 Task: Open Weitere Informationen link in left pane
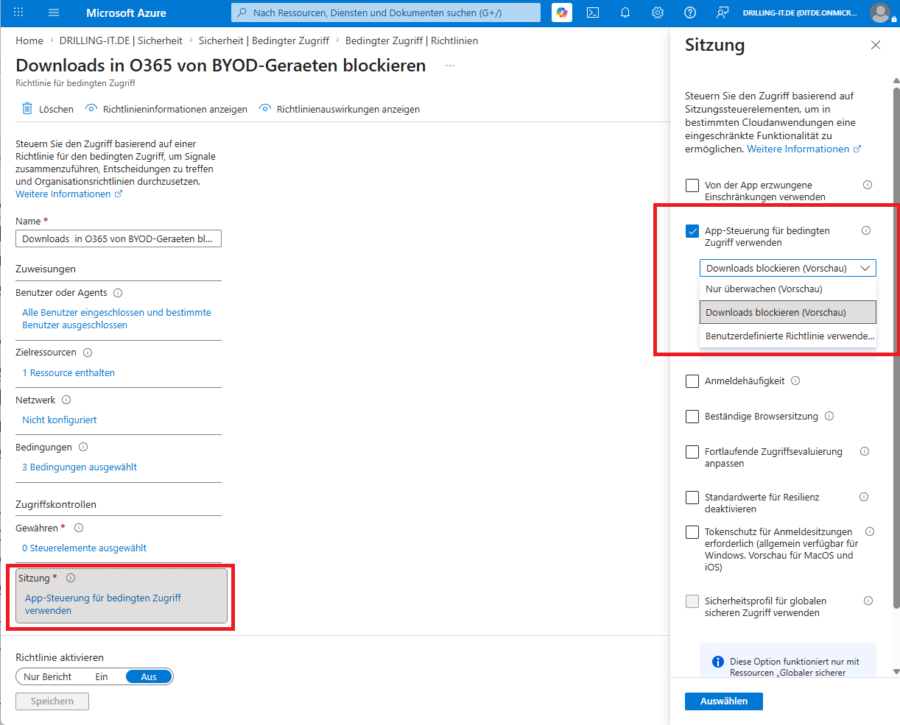68,194
